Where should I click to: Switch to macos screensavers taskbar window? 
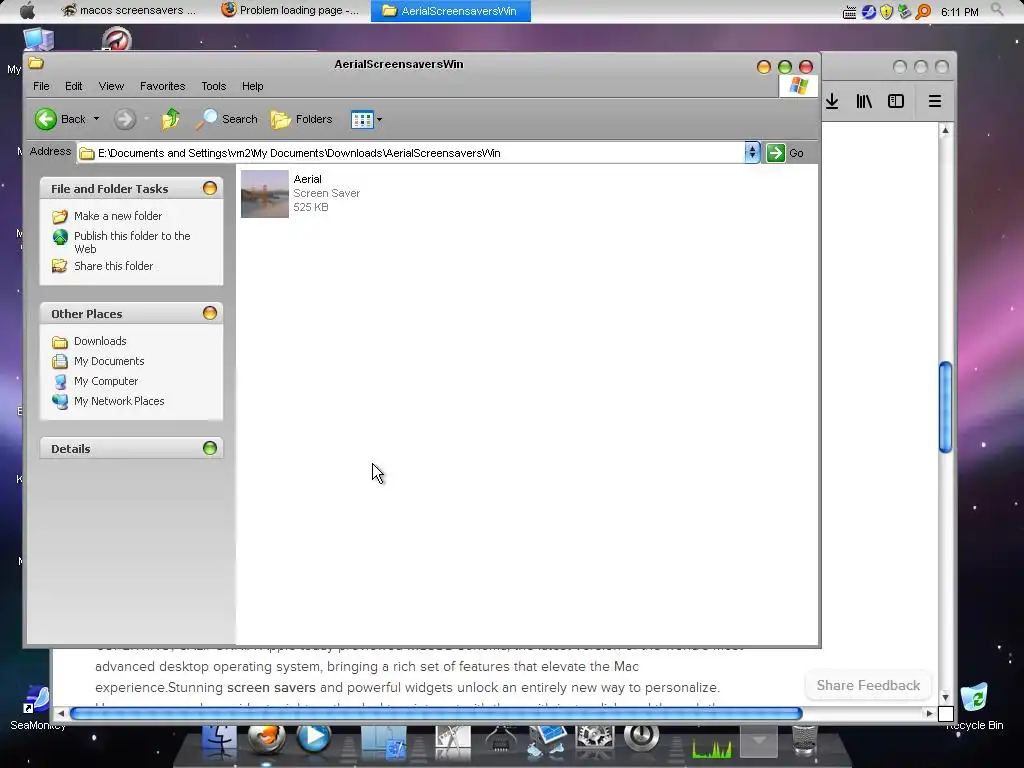coord(129,10)
